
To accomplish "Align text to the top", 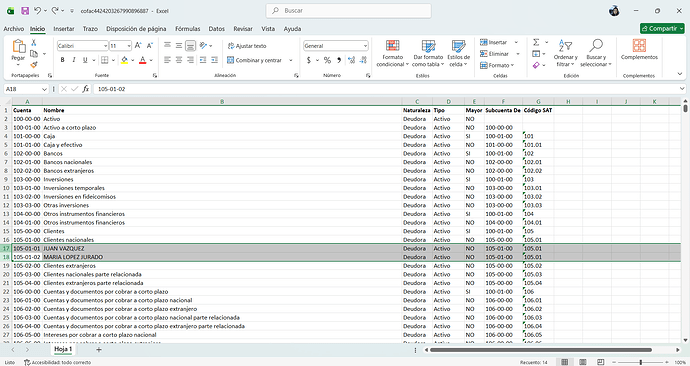I will (167, 45).
